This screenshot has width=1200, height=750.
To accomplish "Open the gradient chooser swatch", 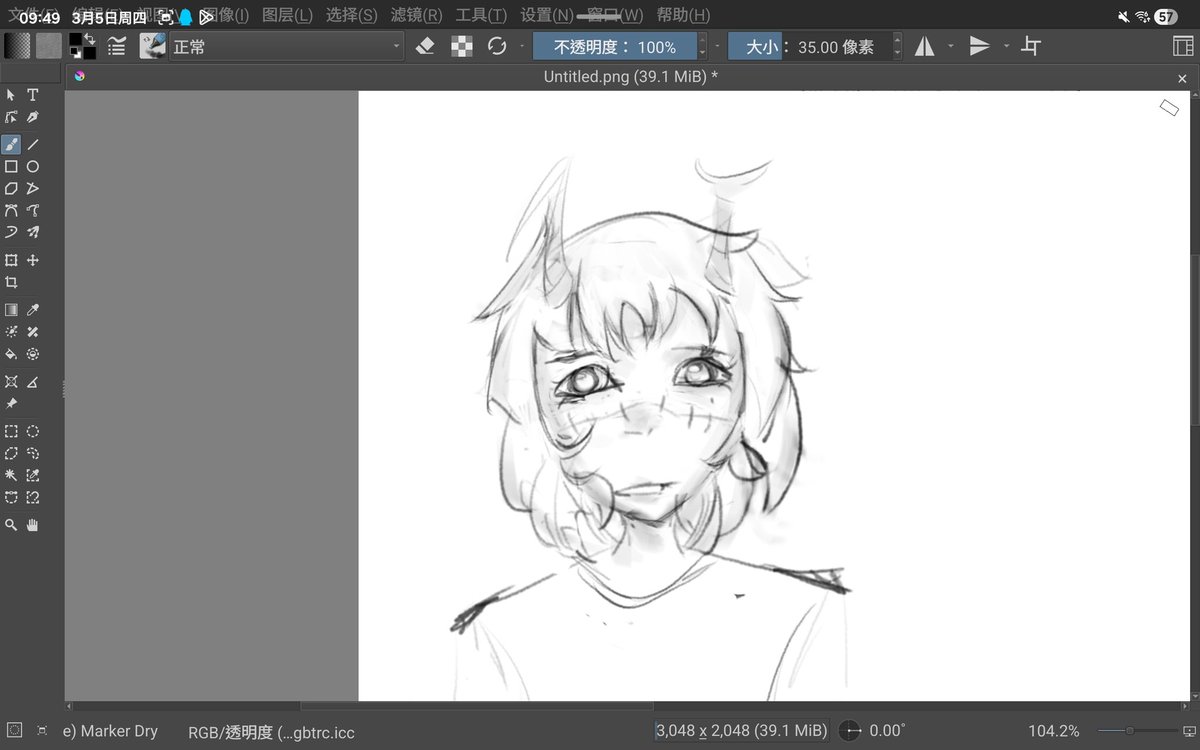I will [x=17, y=46].
